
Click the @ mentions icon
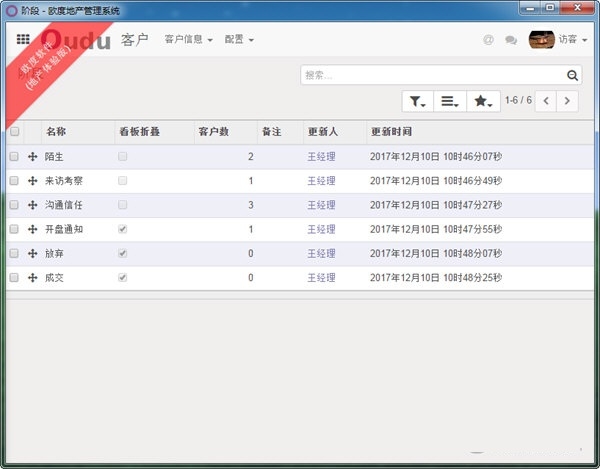[488, 40]
